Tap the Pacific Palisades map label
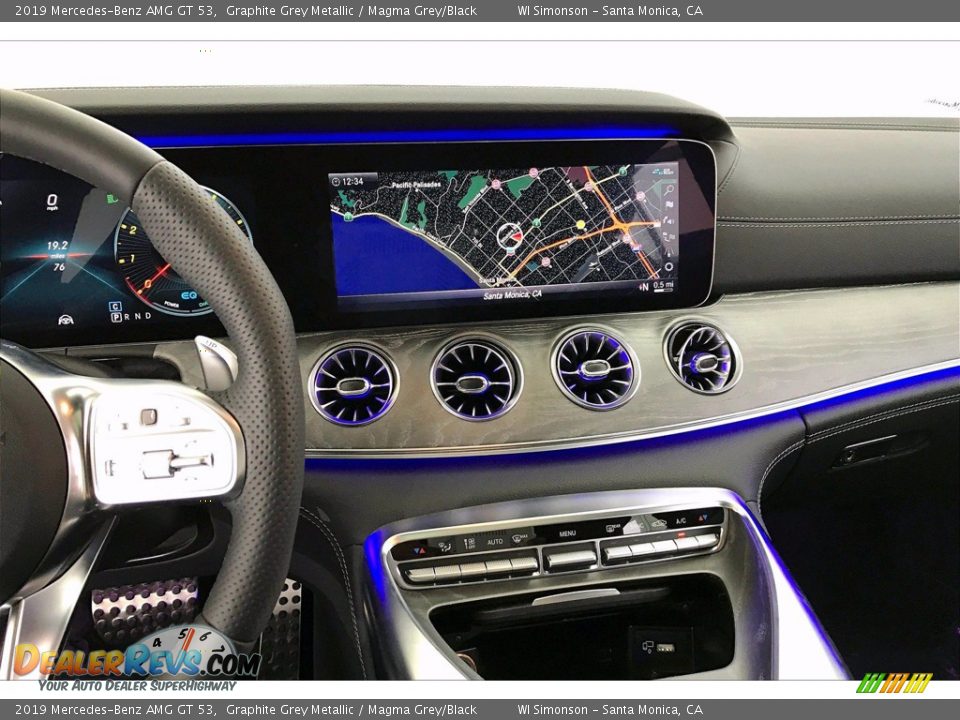This screenshot has width=960, height=720. pyautogui.click(x=416, y=185)
